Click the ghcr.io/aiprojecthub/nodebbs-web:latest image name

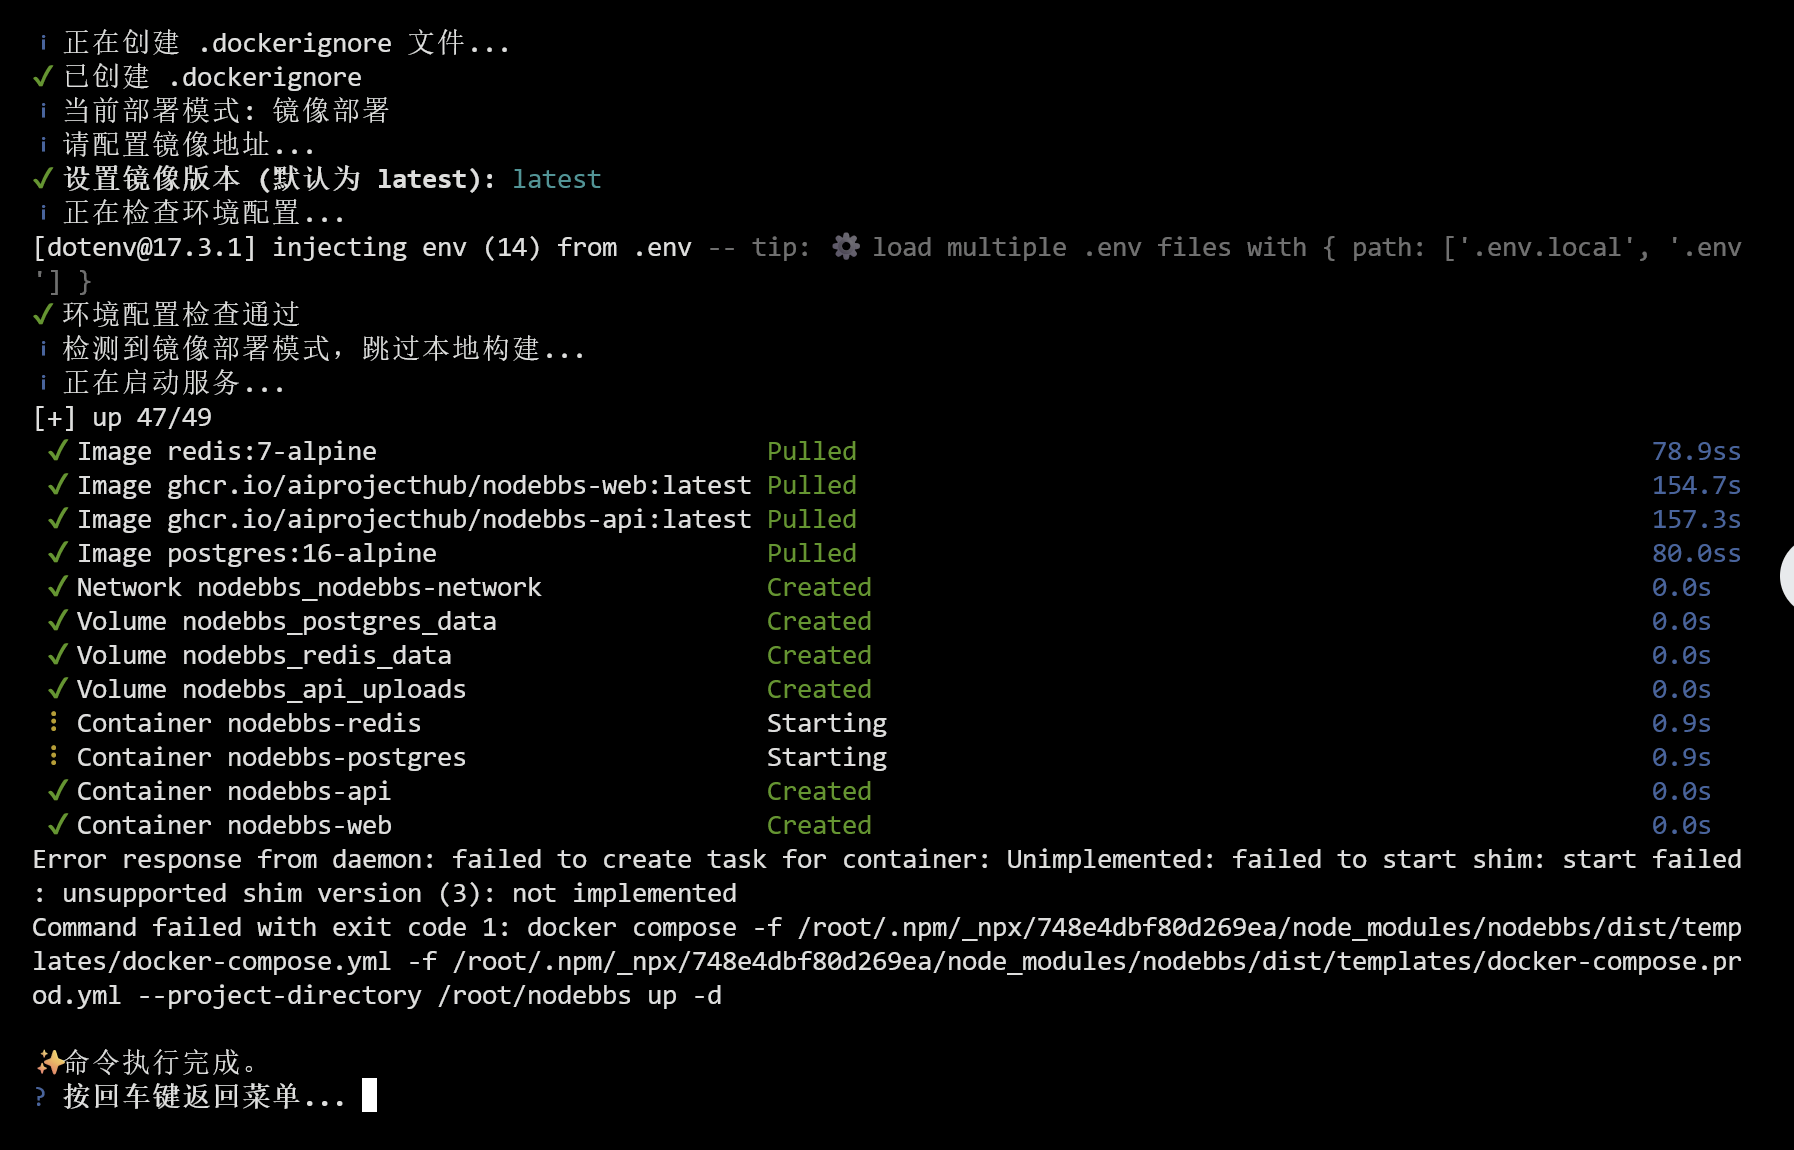click(x=458, y=485)
